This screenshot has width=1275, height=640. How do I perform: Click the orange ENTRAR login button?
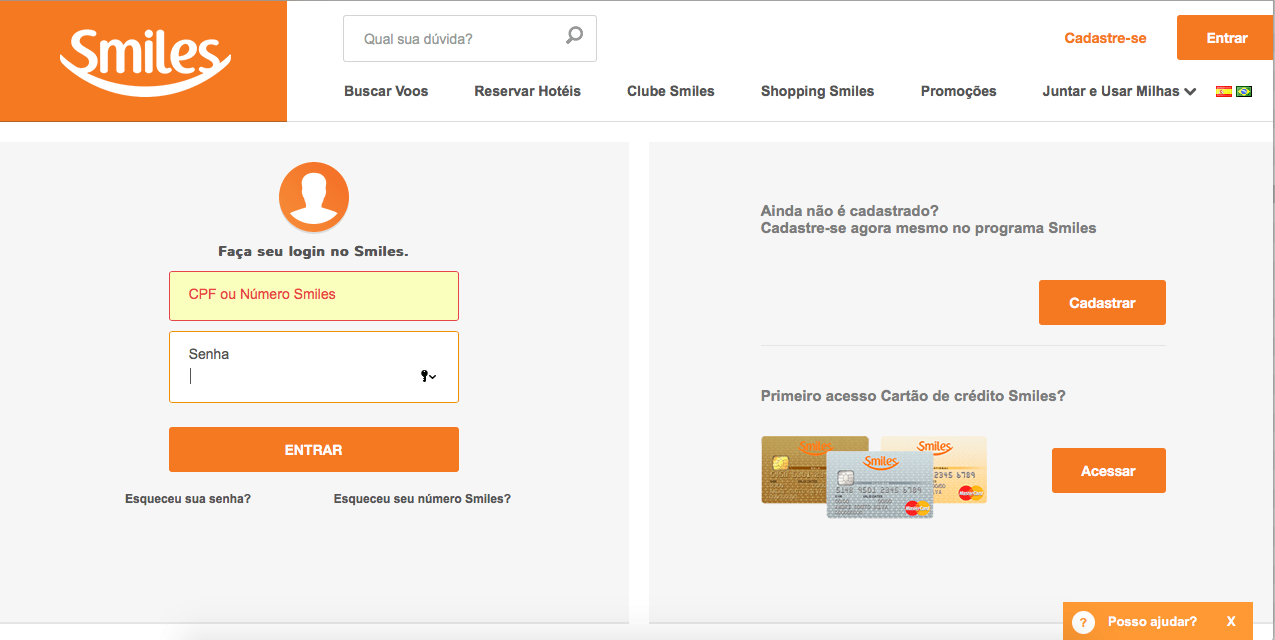(314, 450)
